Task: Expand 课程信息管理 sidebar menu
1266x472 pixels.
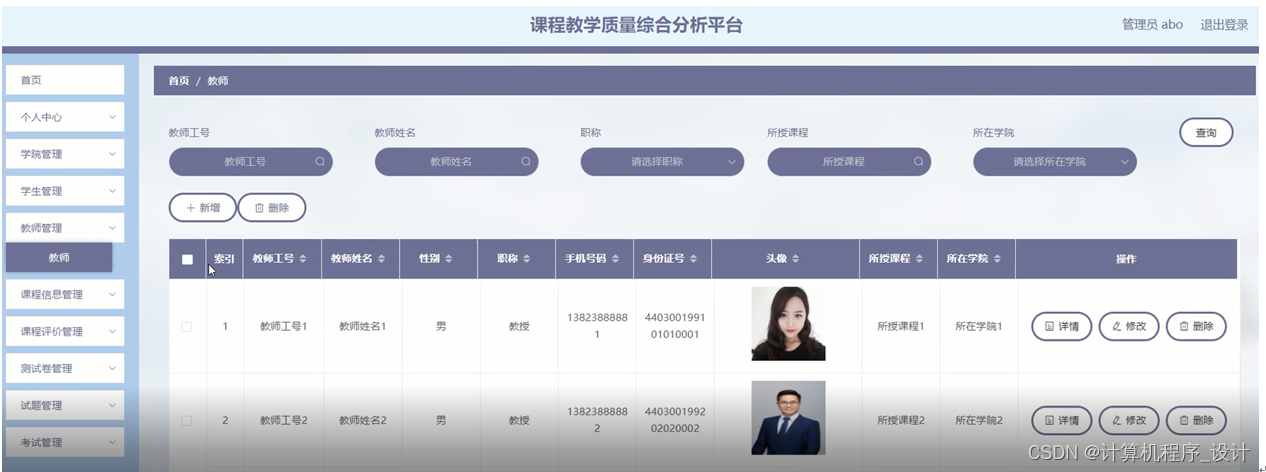Action: click(x=65, y=294)
